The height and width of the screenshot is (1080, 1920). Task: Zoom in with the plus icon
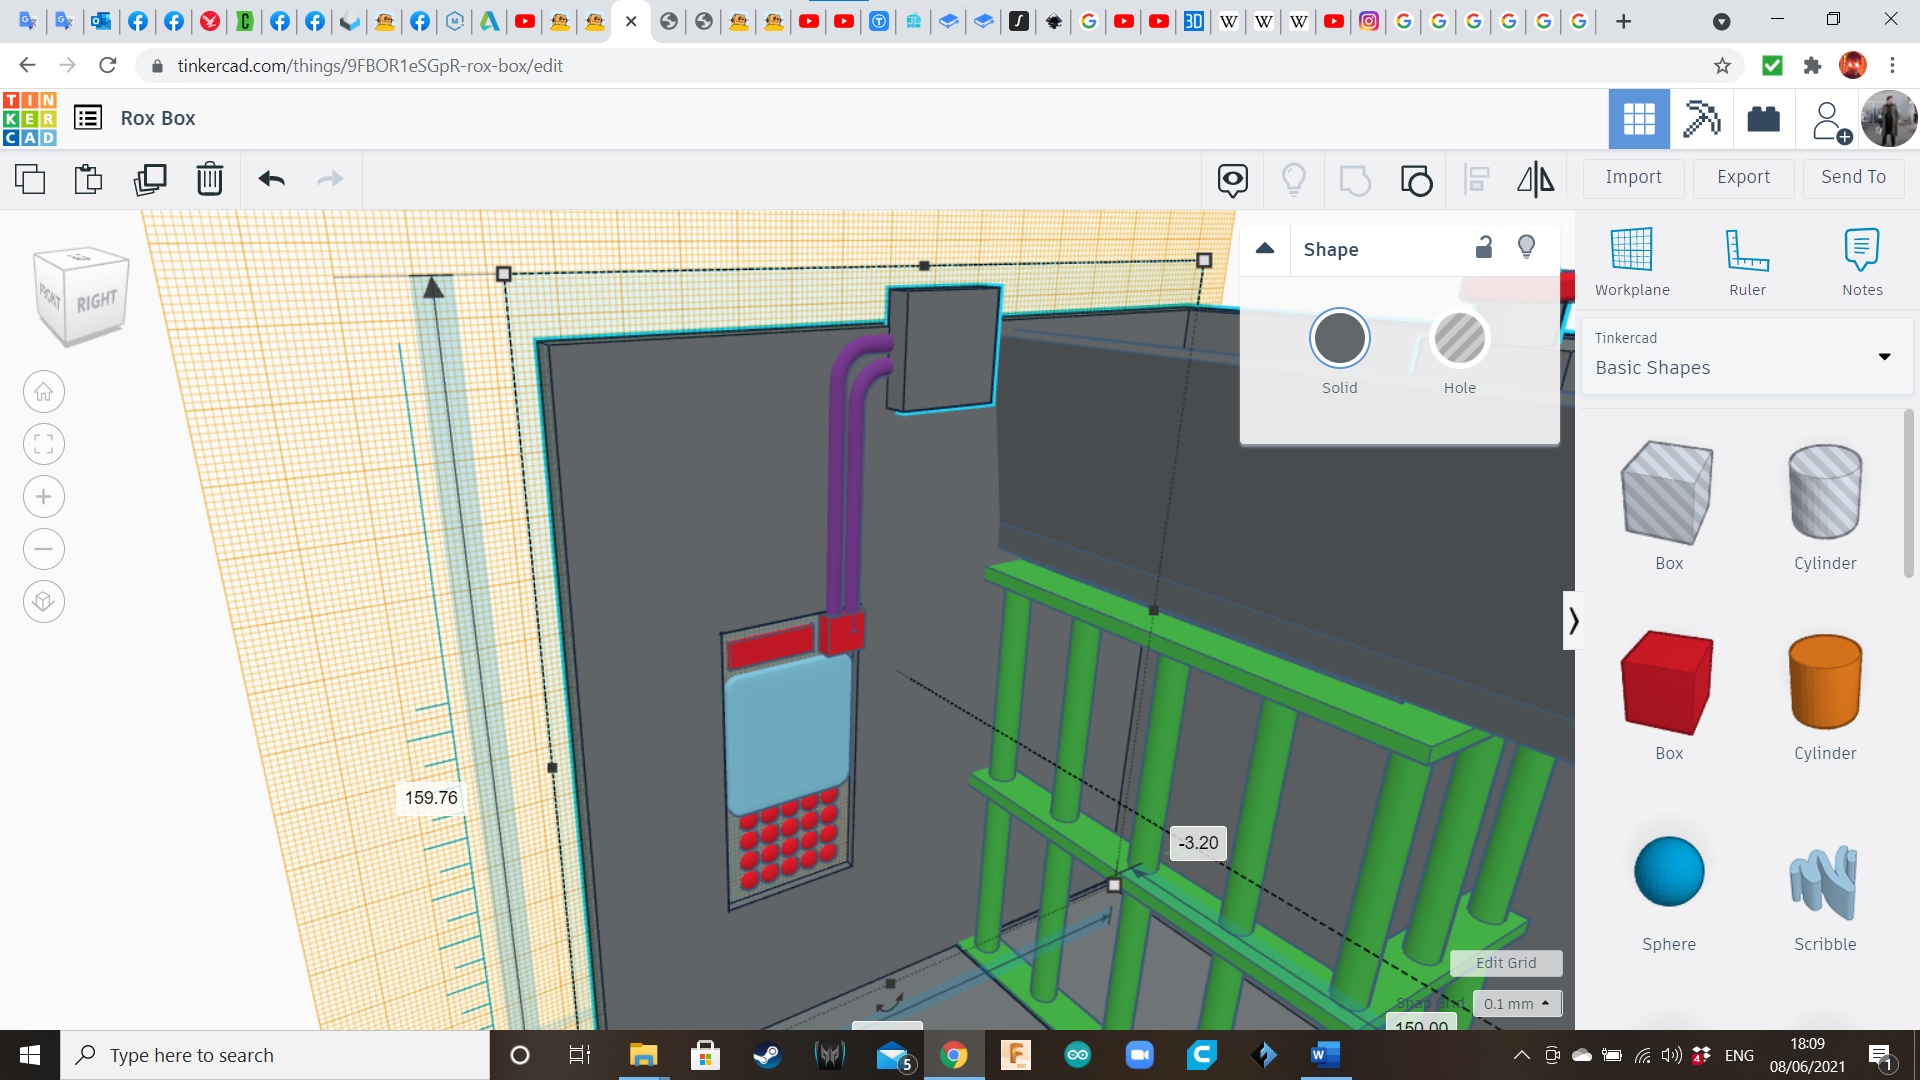pyautogui.click(x=44, y=497)
